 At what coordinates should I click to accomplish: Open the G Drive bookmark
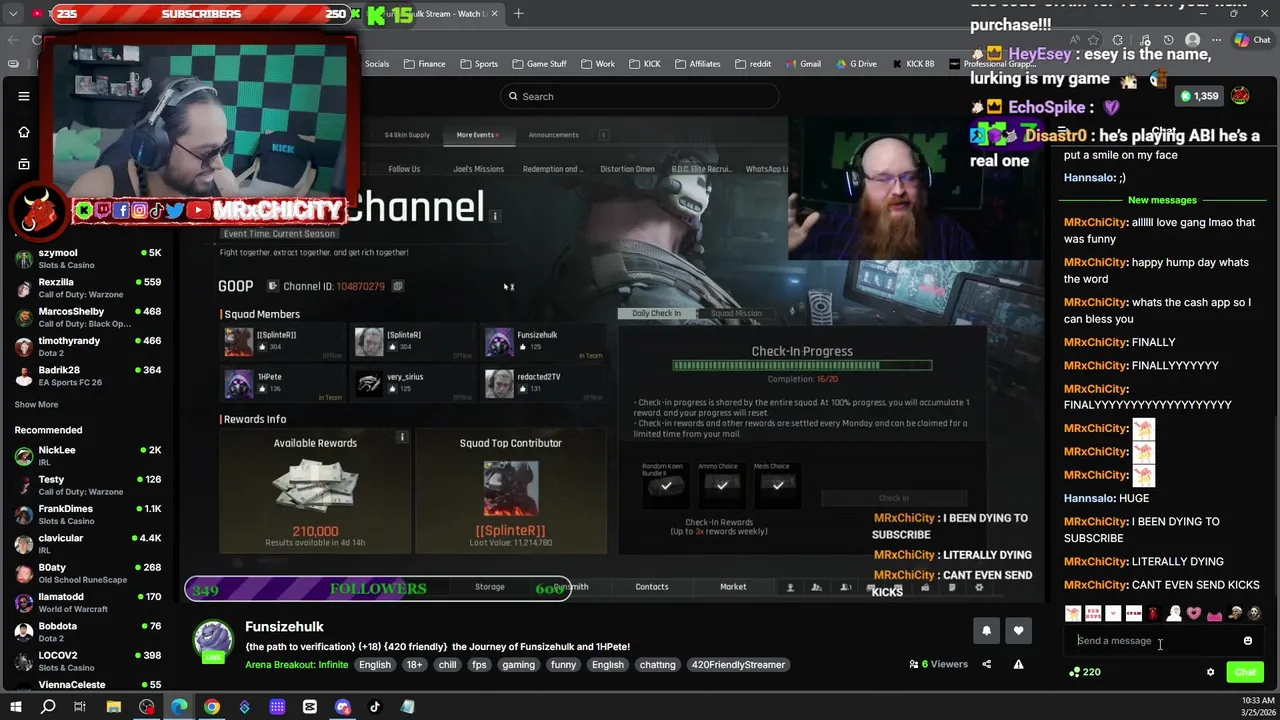[855, 64]
